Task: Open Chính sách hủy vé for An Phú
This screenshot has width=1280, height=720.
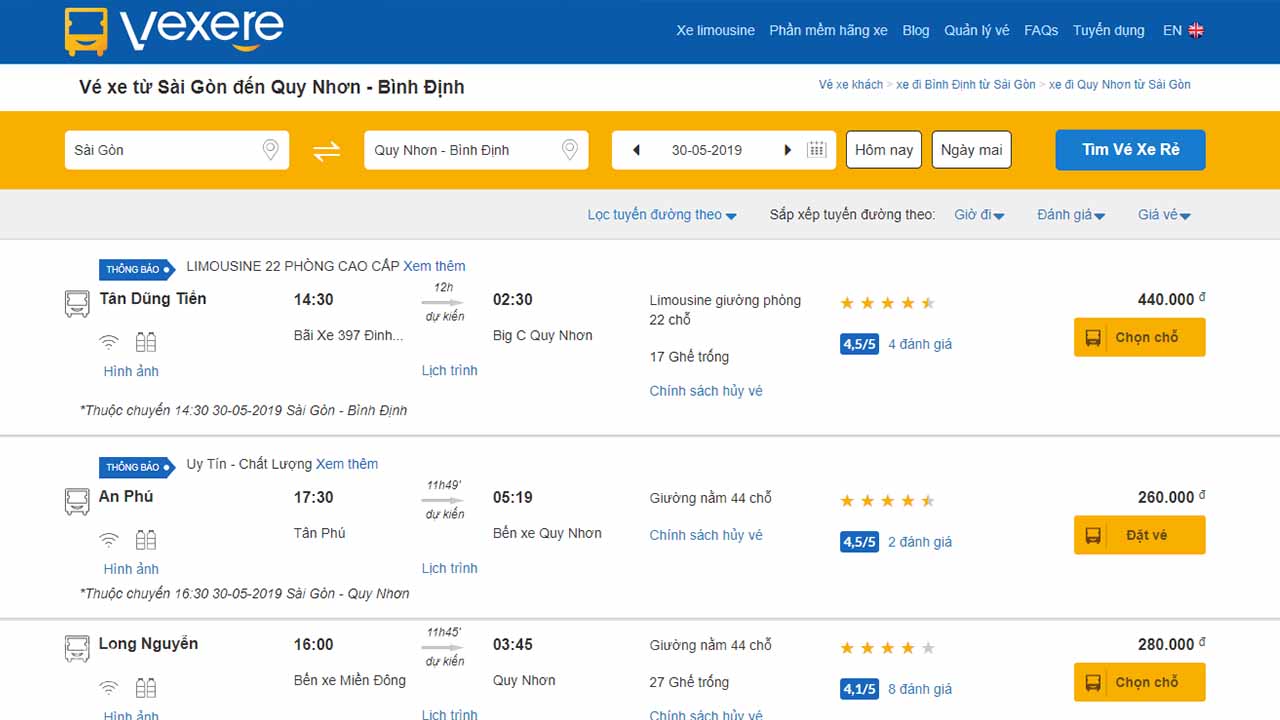Action: point(706,535)
